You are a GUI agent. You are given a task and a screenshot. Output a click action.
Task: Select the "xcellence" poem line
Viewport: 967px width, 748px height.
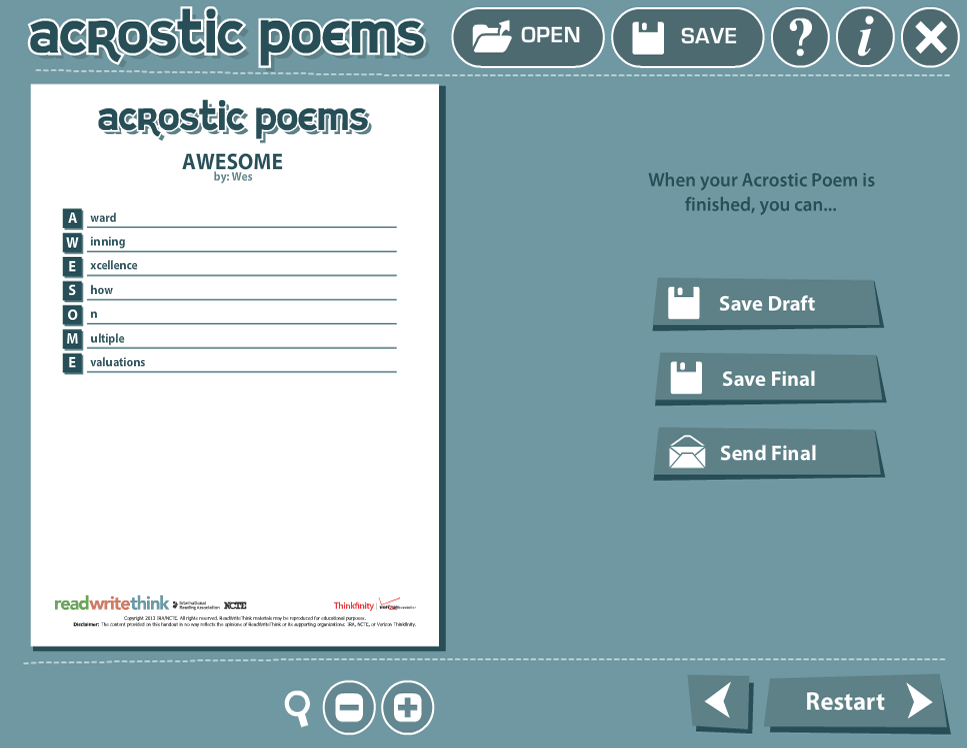coord(114,266)
